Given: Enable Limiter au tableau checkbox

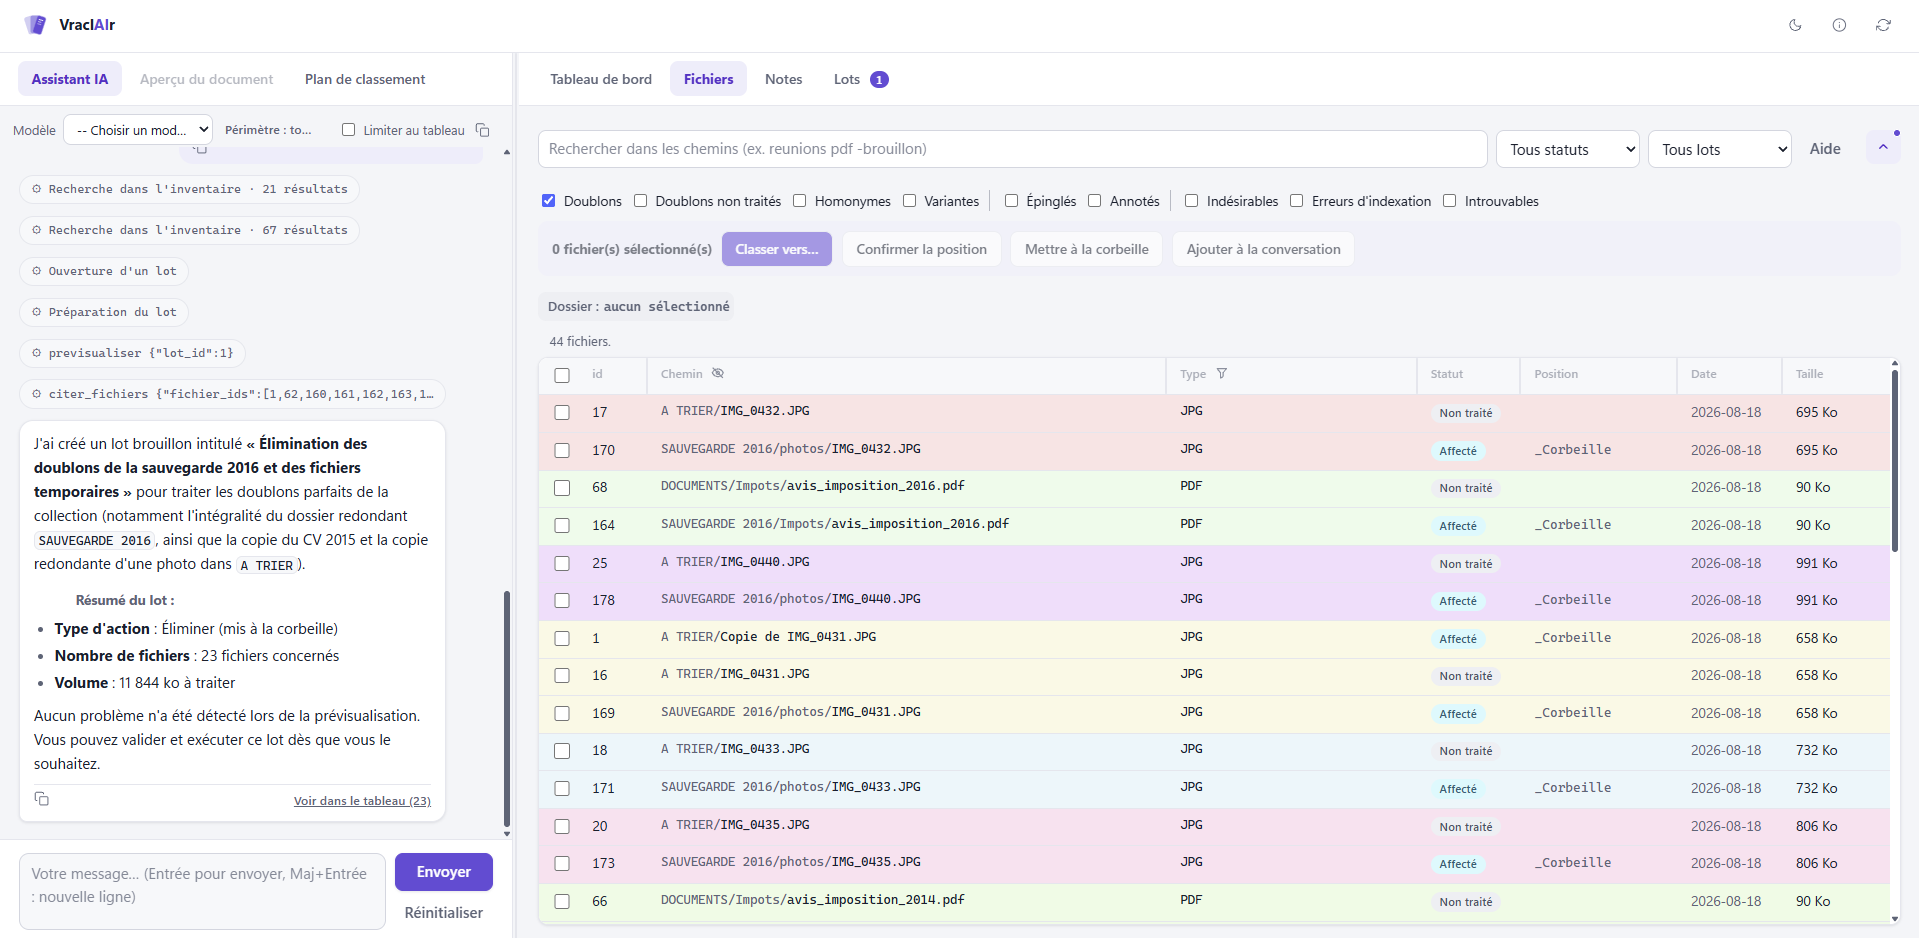Looking at the screenshot, I should coord(348,130).
